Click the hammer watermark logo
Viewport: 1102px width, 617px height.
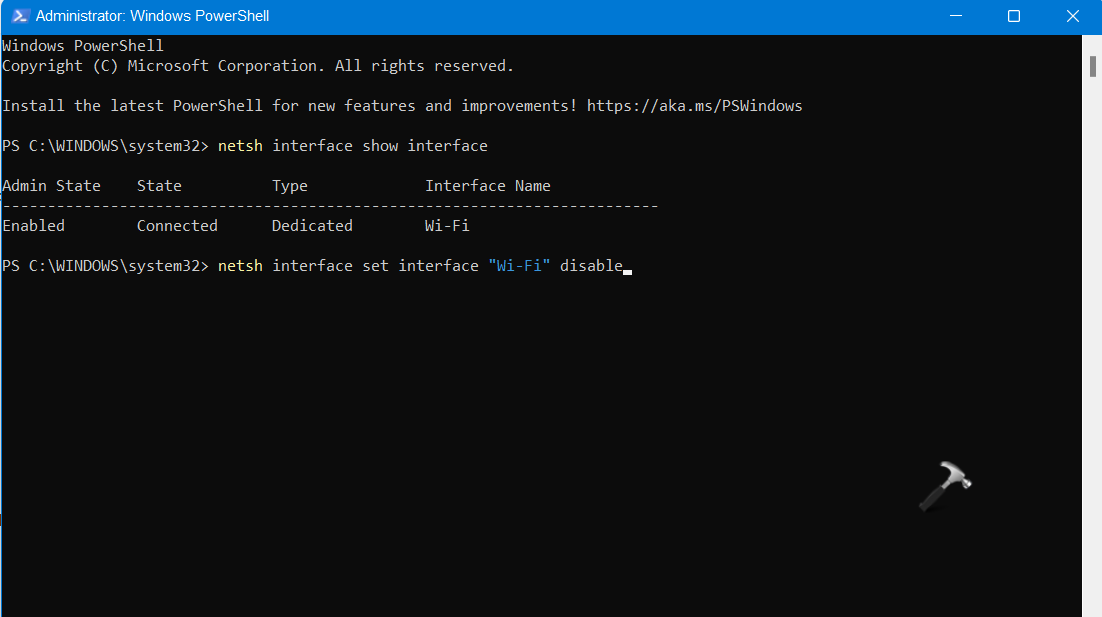945,487
